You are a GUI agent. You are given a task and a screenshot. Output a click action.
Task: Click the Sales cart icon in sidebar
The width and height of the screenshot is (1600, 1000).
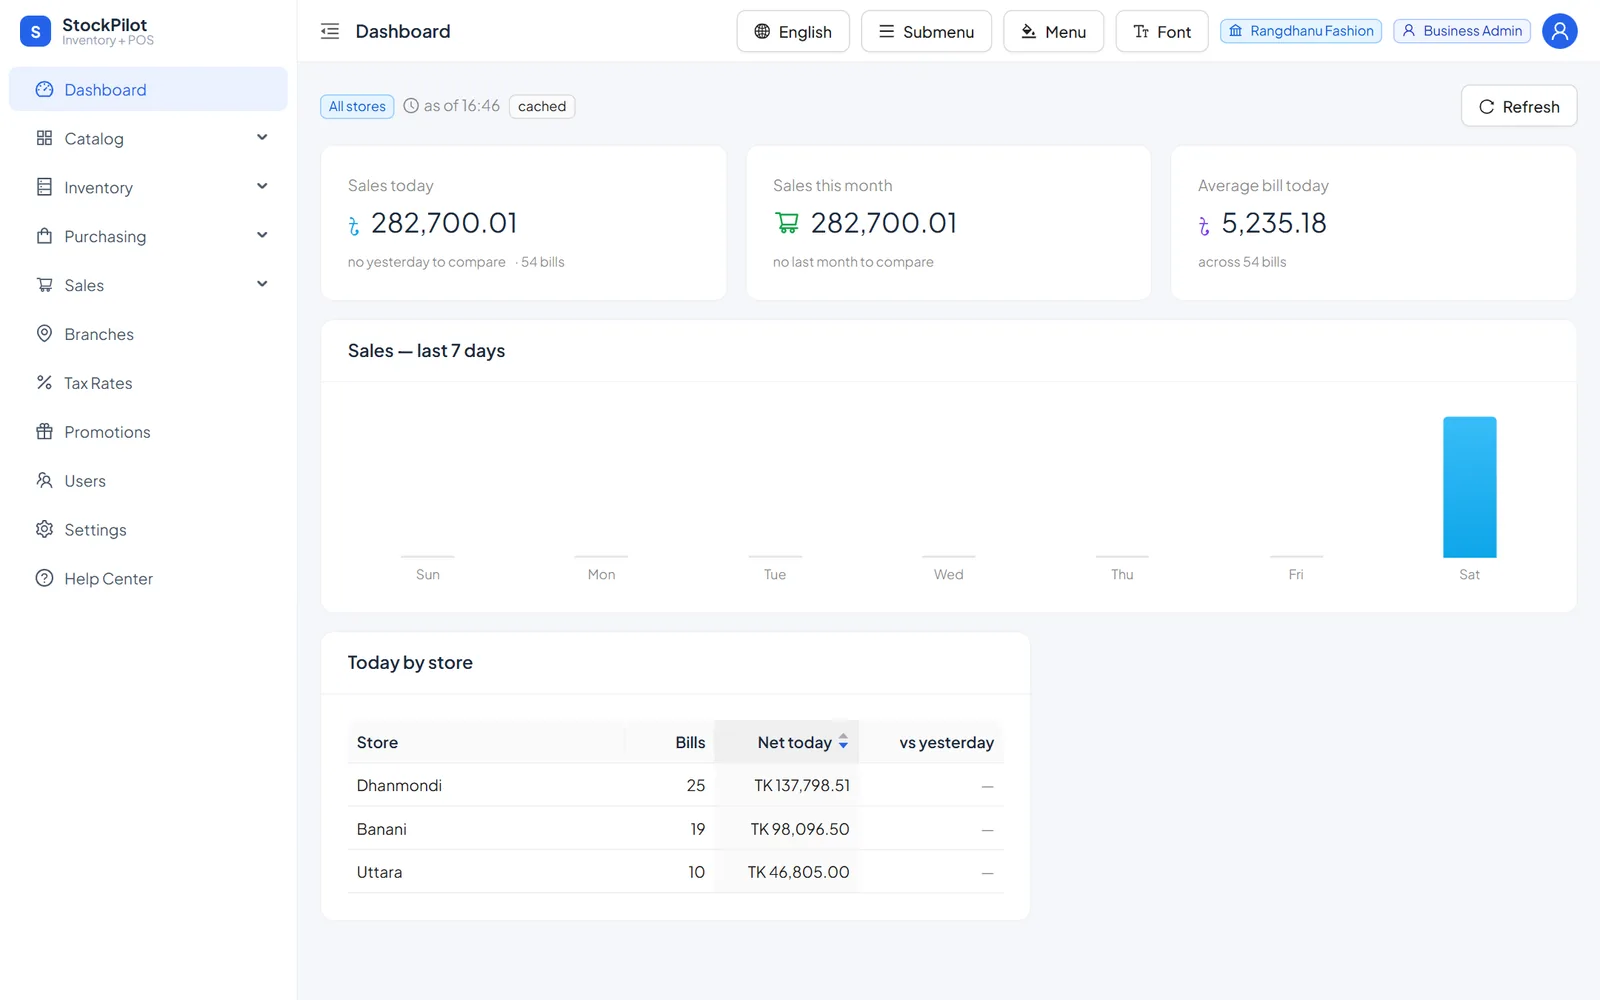coord(44,285)
